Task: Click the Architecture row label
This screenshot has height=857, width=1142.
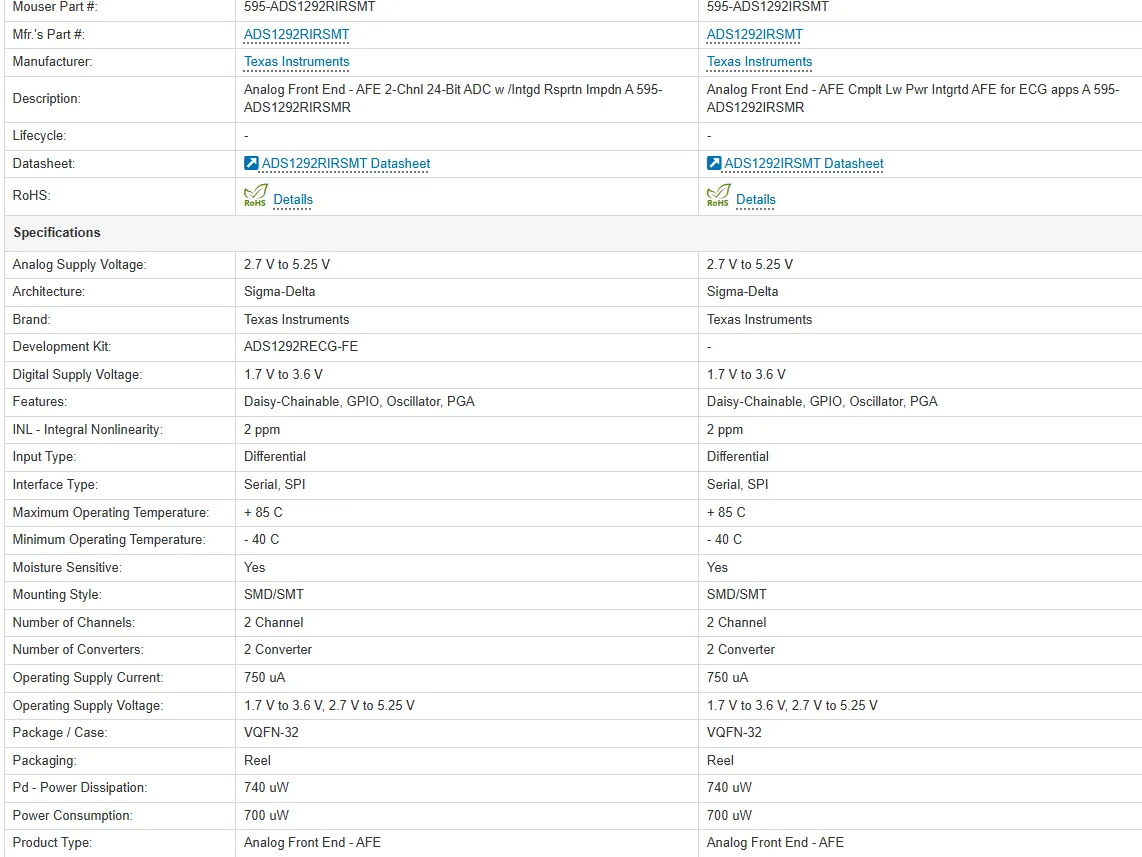Action: (49, 292)
